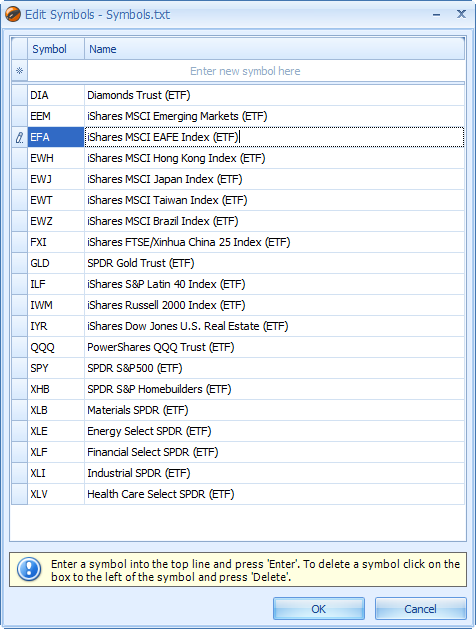Click 'iShares MSCI Emerging Markets (ETF)' cell
476x629 pixels.
click(274, 116)
